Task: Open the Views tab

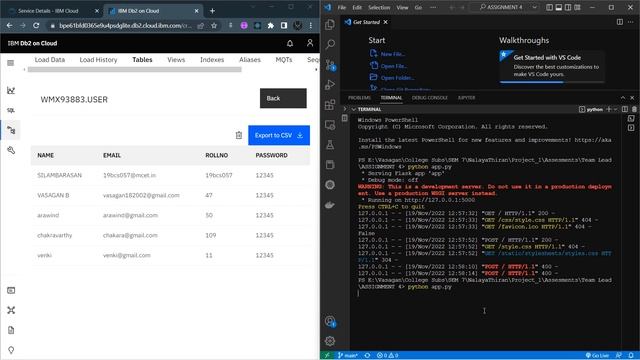Action: [176, 60]
